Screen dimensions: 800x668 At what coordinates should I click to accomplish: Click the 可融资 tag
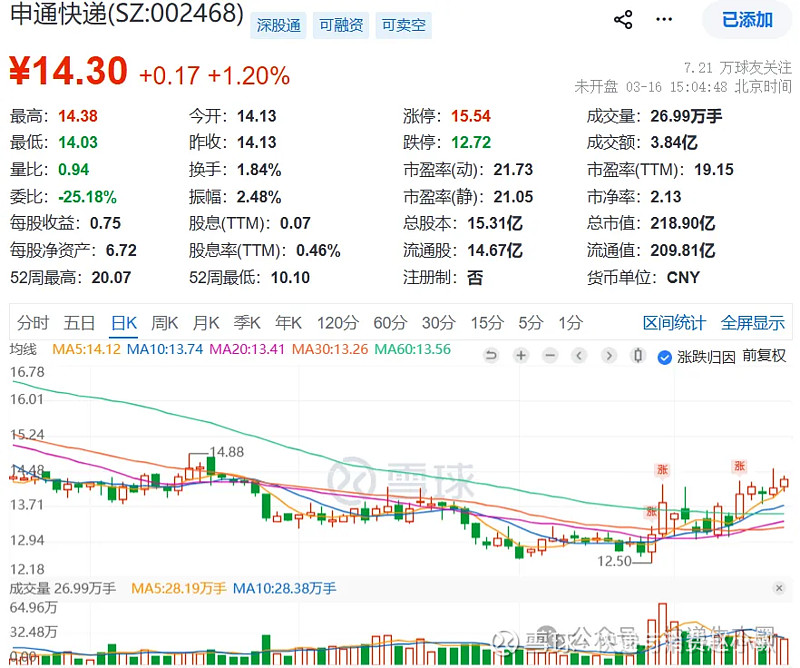pyautogui.click(x=341, y=25)
